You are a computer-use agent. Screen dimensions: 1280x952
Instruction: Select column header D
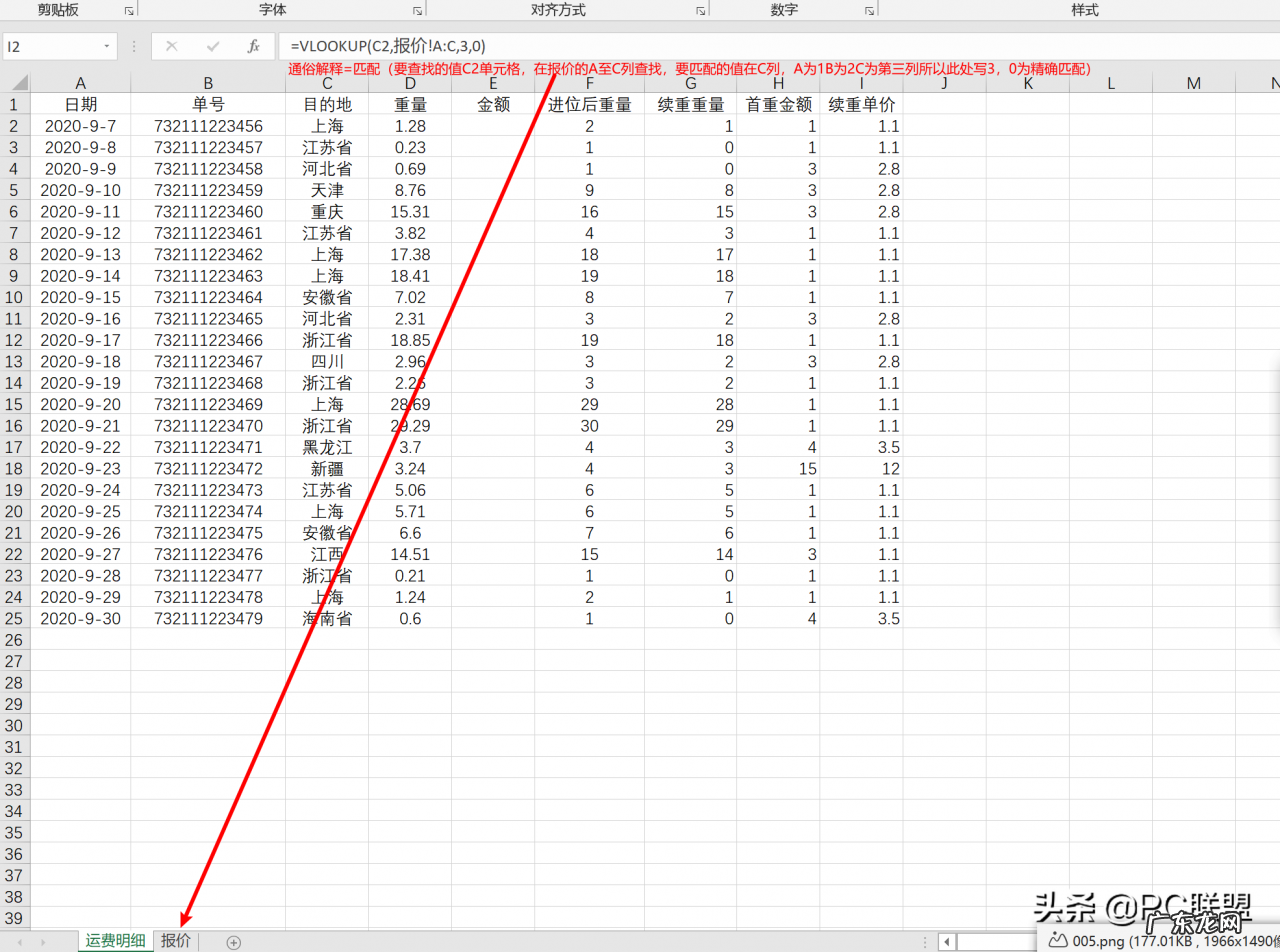click(x=409, y=82)
